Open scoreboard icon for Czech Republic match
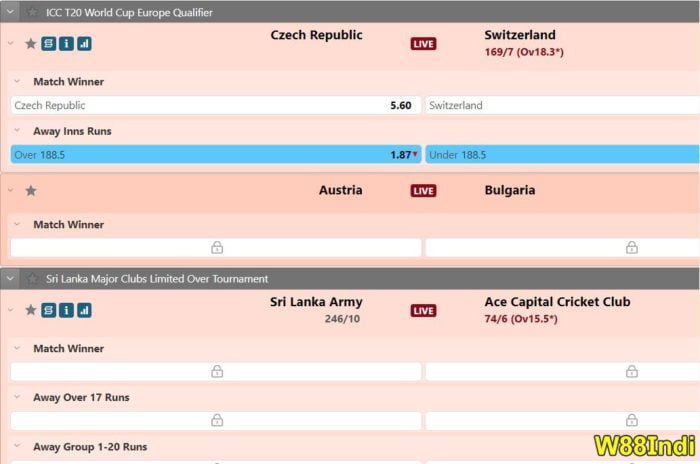Image resolution: width=700 pixels, height=464 pixels. pos(49,44)
